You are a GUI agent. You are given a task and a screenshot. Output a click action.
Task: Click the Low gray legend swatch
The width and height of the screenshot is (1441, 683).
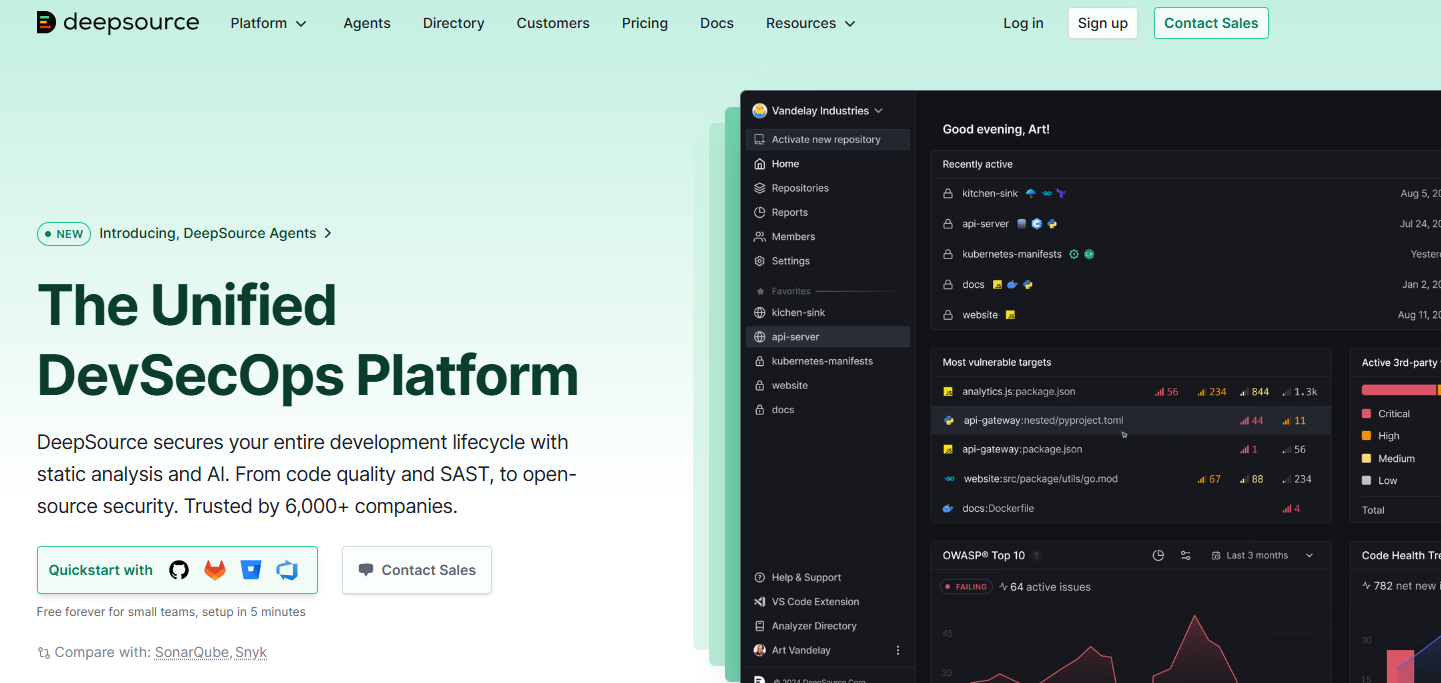click(1367, 481)
